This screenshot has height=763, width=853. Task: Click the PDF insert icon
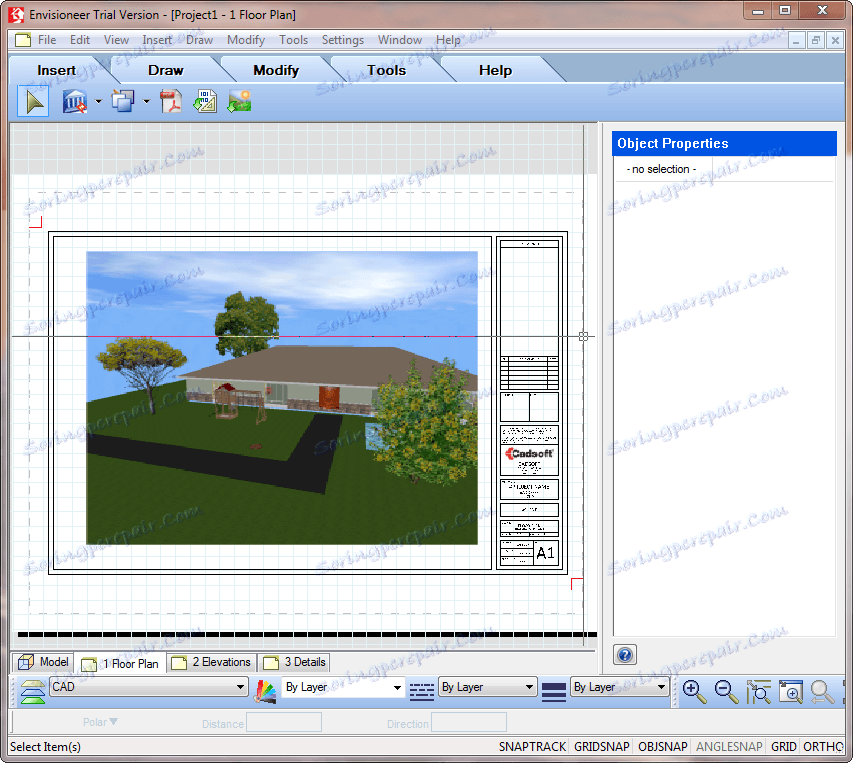point(171,102)
